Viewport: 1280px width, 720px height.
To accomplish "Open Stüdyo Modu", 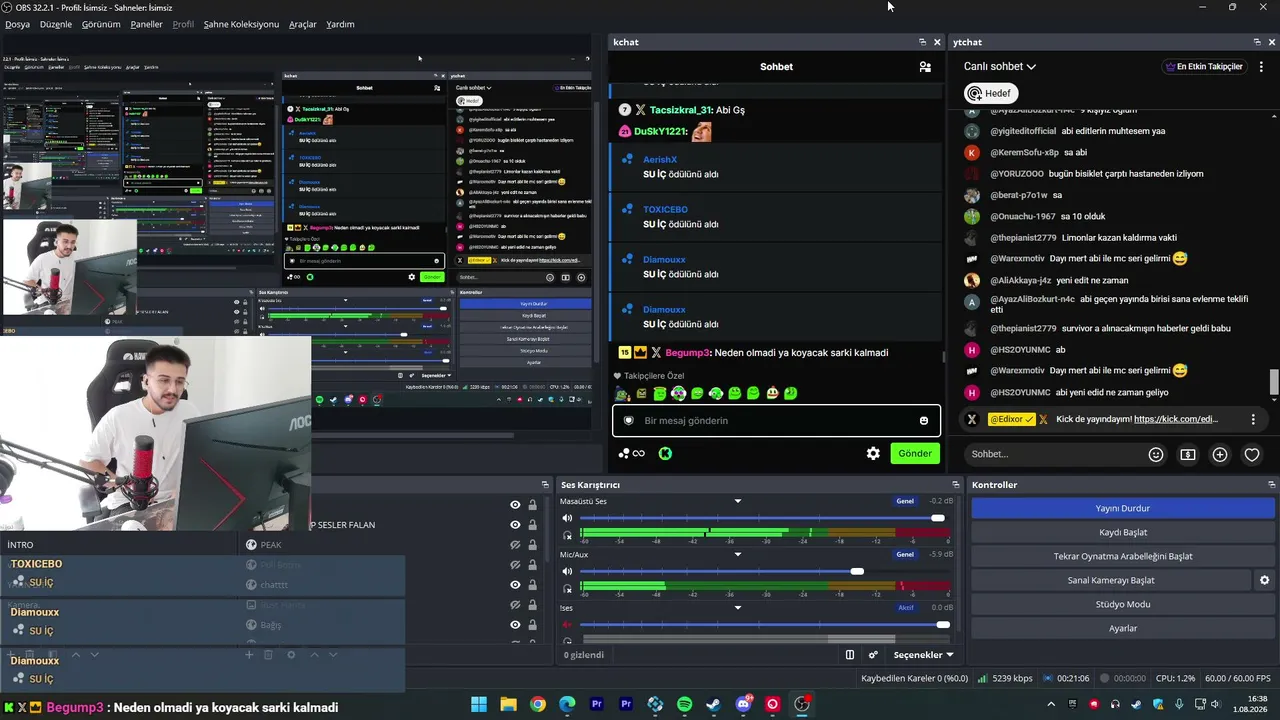I will (x=1122, y=604).
